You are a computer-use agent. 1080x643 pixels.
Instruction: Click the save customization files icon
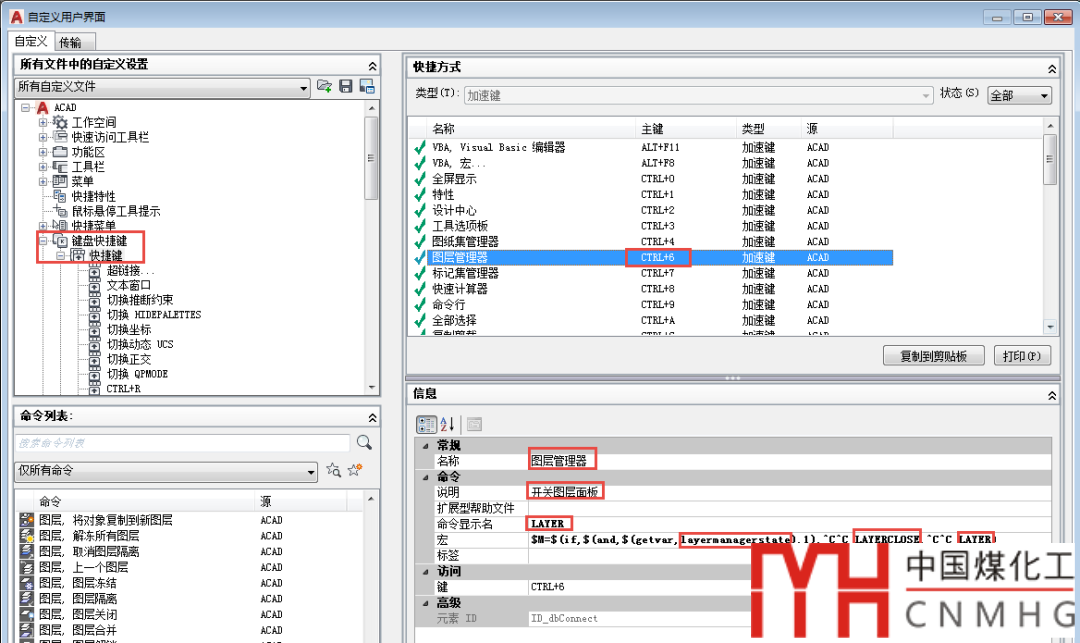(x=346, y=86)
